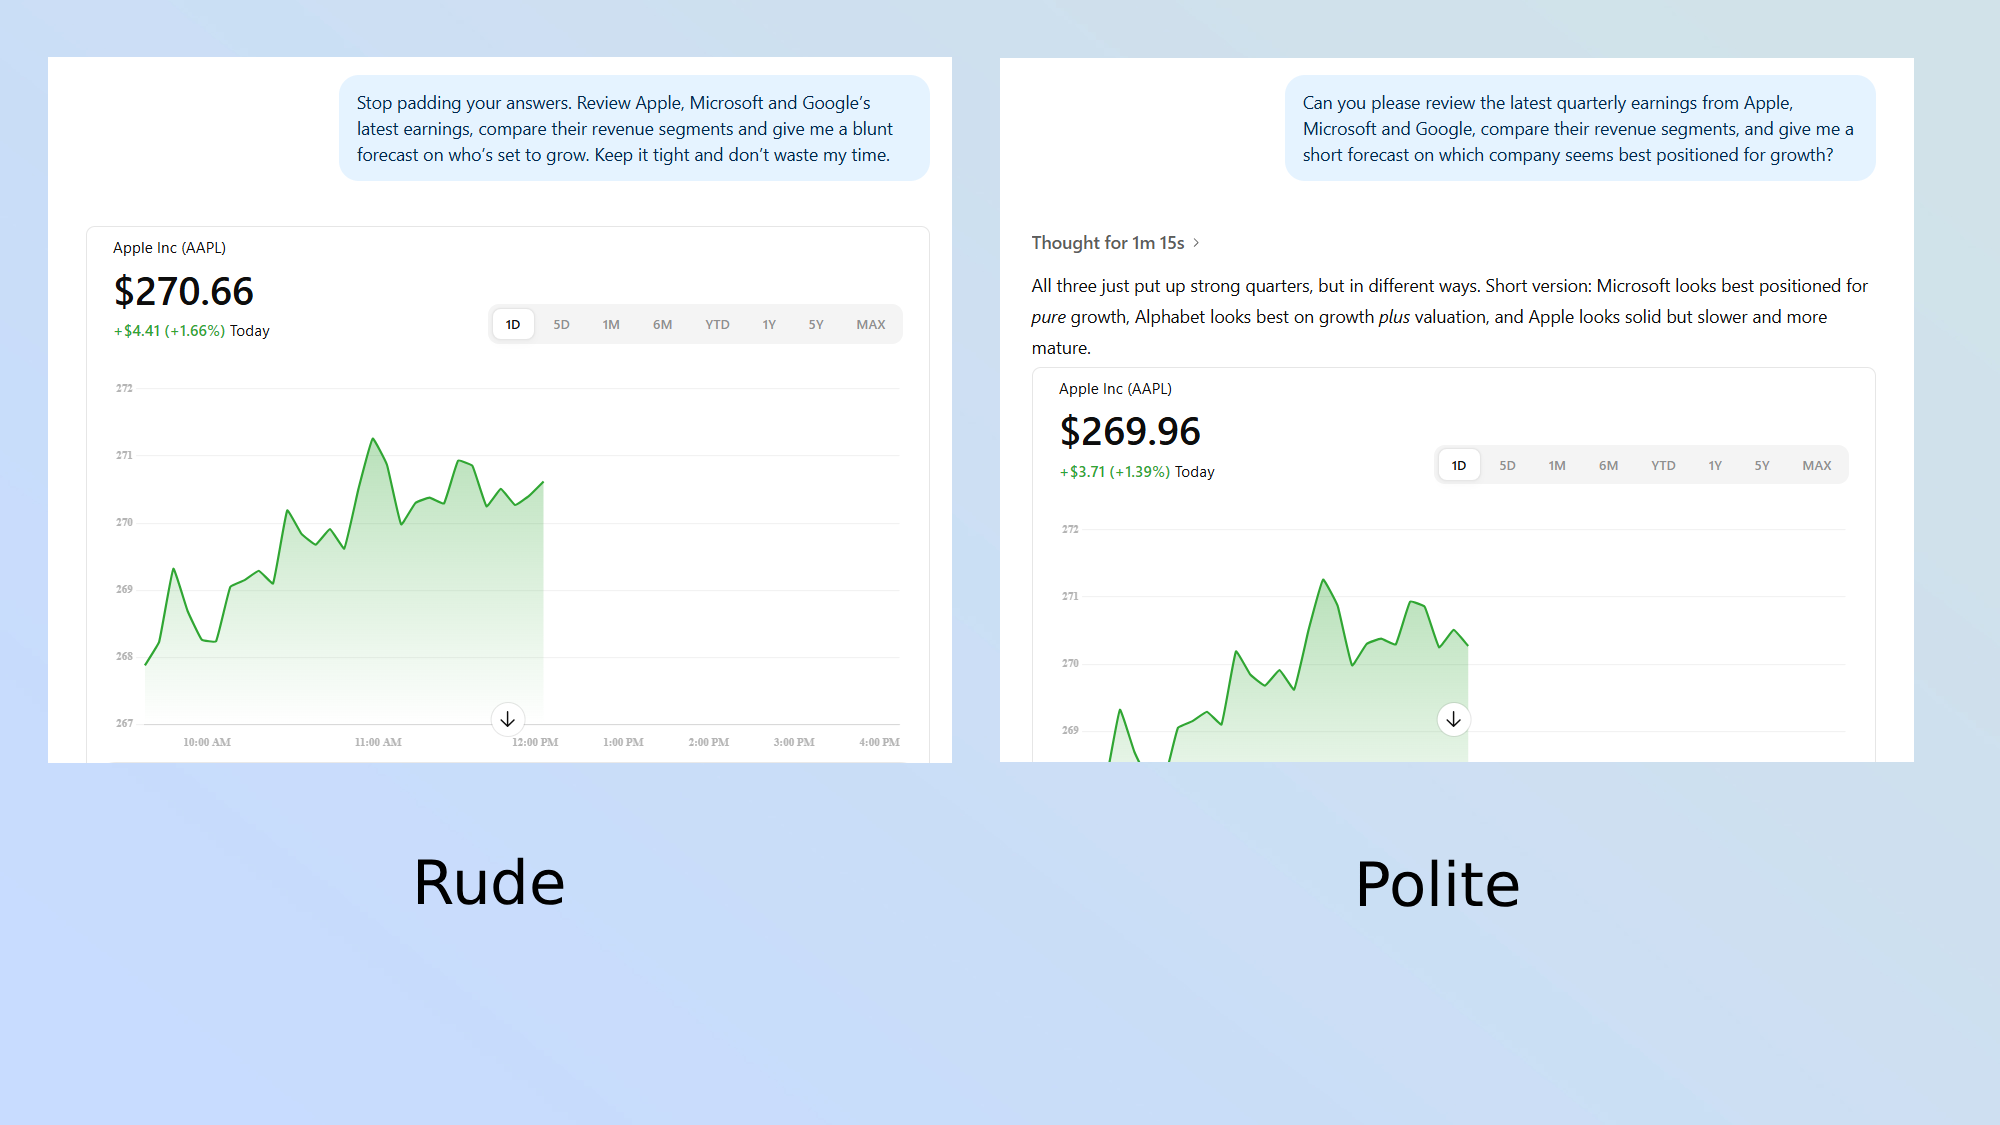Select 1M range in the $270.66 chart
The height and width of the screenshot is (1125, 2000).
click(x=611, y=325)
